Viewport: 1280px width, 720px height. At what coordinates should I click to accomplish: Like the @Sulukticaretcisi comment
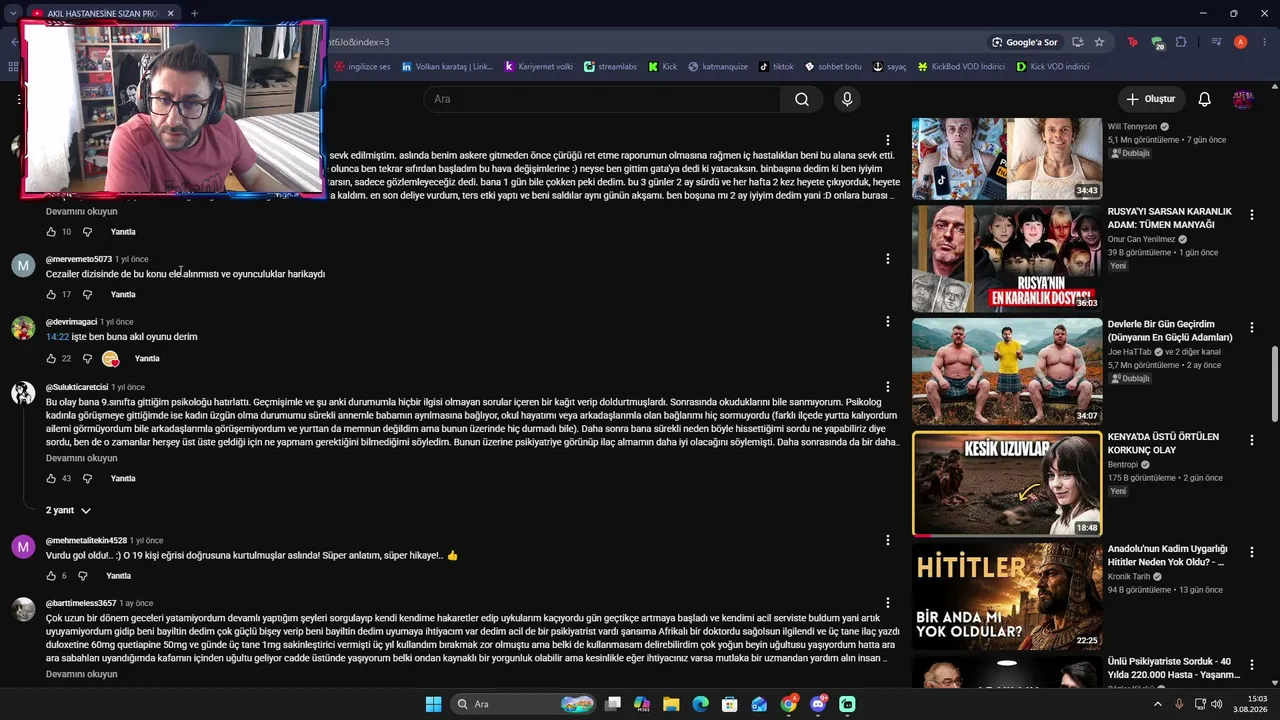[x=51, y=479]
